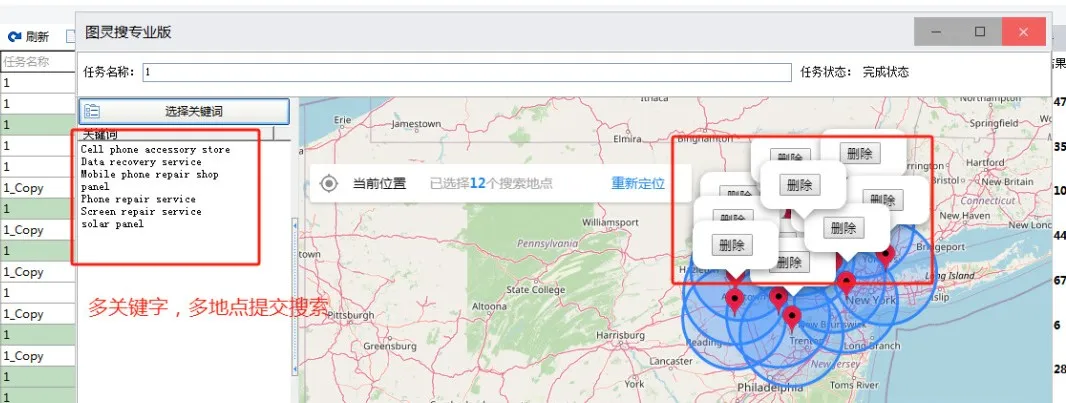Viewport: 1066px width, 403px height.
Task: Click the Toms River map label
Action: pyautogui.click(x=855, y=385)
